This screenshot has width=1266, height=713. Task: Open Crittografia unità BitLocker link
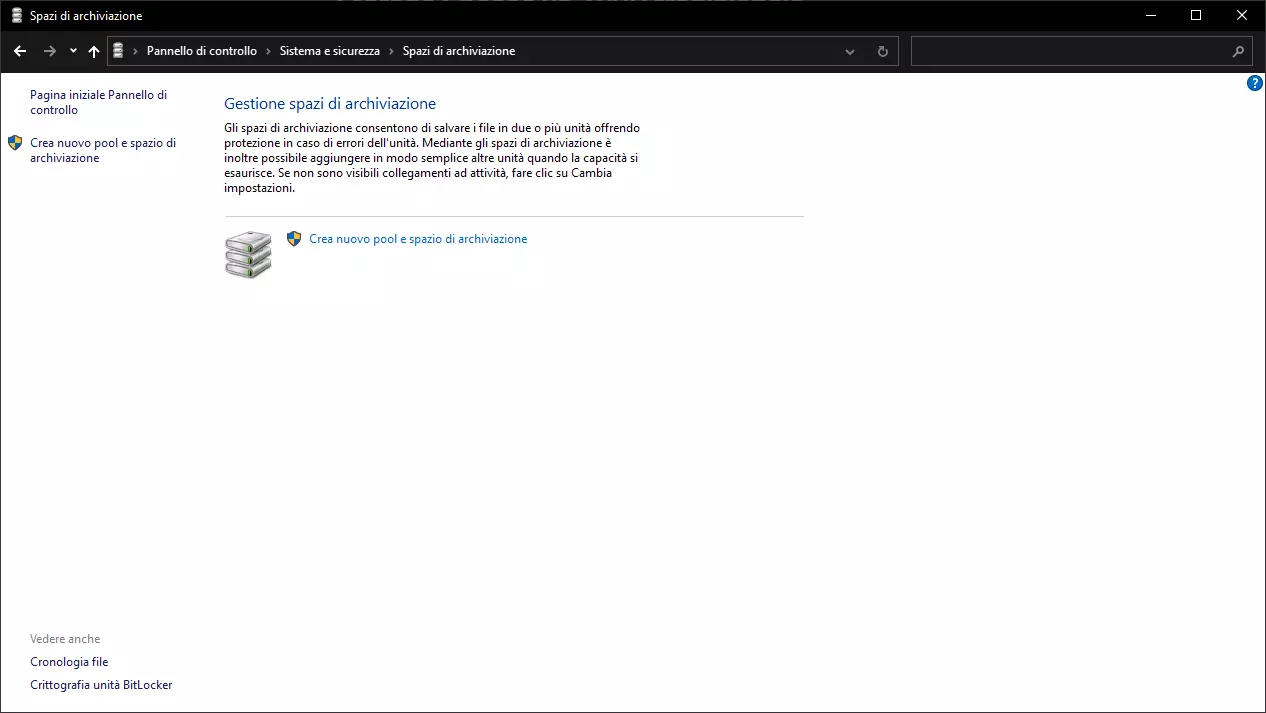click(101, 685)
